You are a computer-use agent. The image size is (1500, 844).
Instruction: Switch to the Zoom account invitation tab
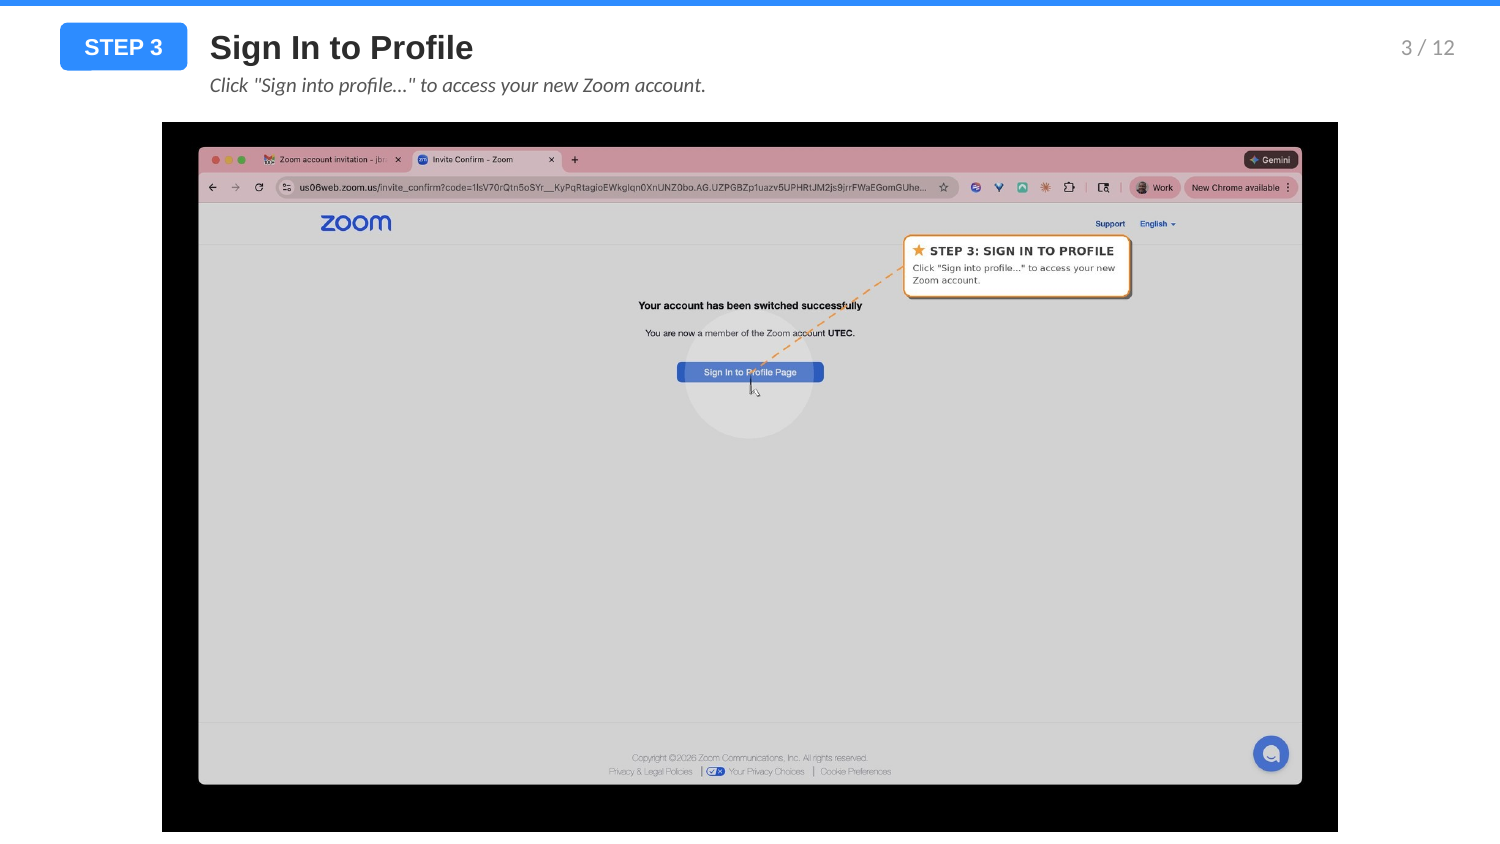(x=325, y=159)
